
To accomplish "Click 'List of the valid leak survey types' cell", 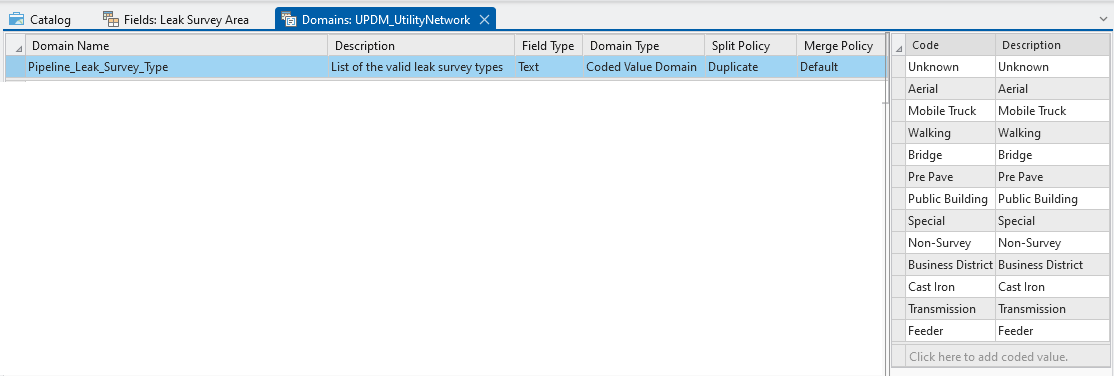I will [421, 68].
